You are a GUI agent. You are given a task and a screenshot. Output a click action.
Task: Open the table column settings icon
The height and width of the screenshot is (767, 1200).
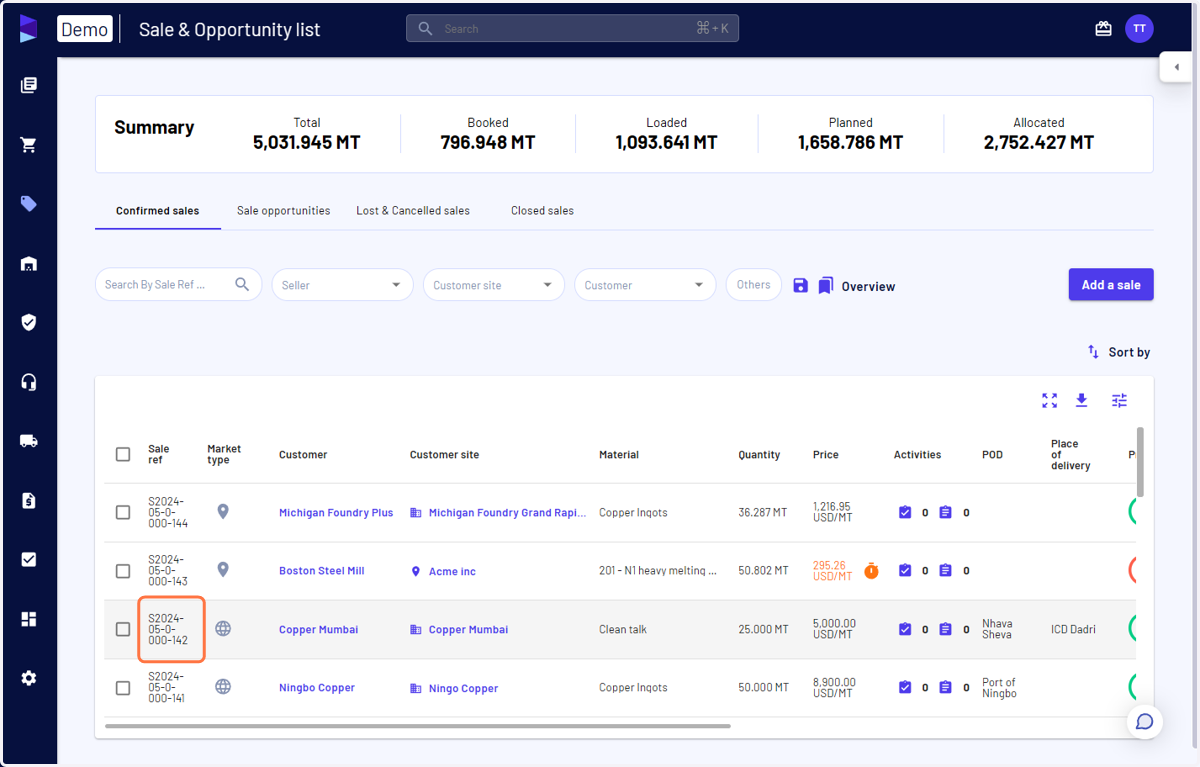tap(1119, 400)
